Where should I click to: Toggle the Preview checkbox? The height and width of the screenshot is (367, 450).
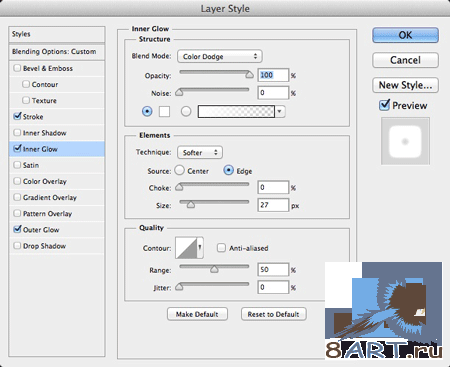pyautogui.click(x=384, y=105)
